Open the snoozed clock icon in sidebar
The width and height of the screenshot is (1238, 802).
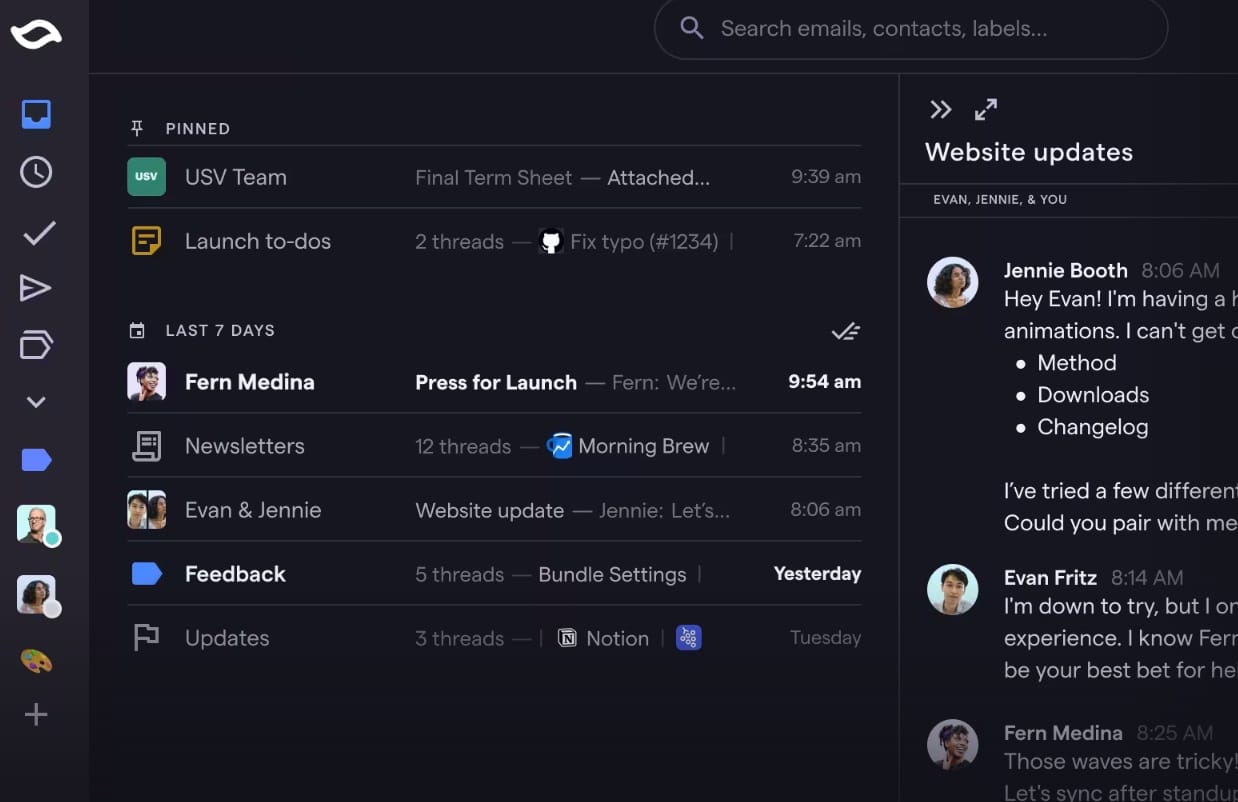pyautogui.click(x=36, y=172)
